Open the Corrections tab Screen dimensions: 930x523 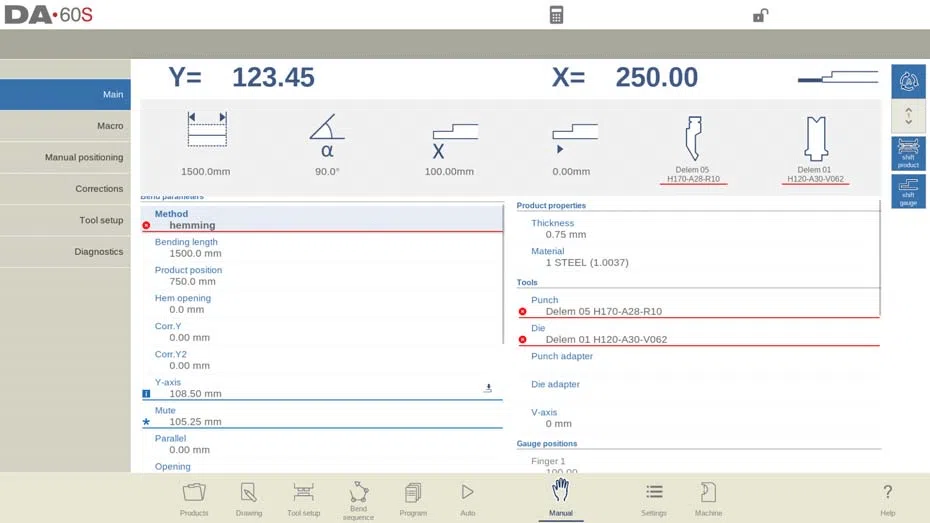point(65,189)
